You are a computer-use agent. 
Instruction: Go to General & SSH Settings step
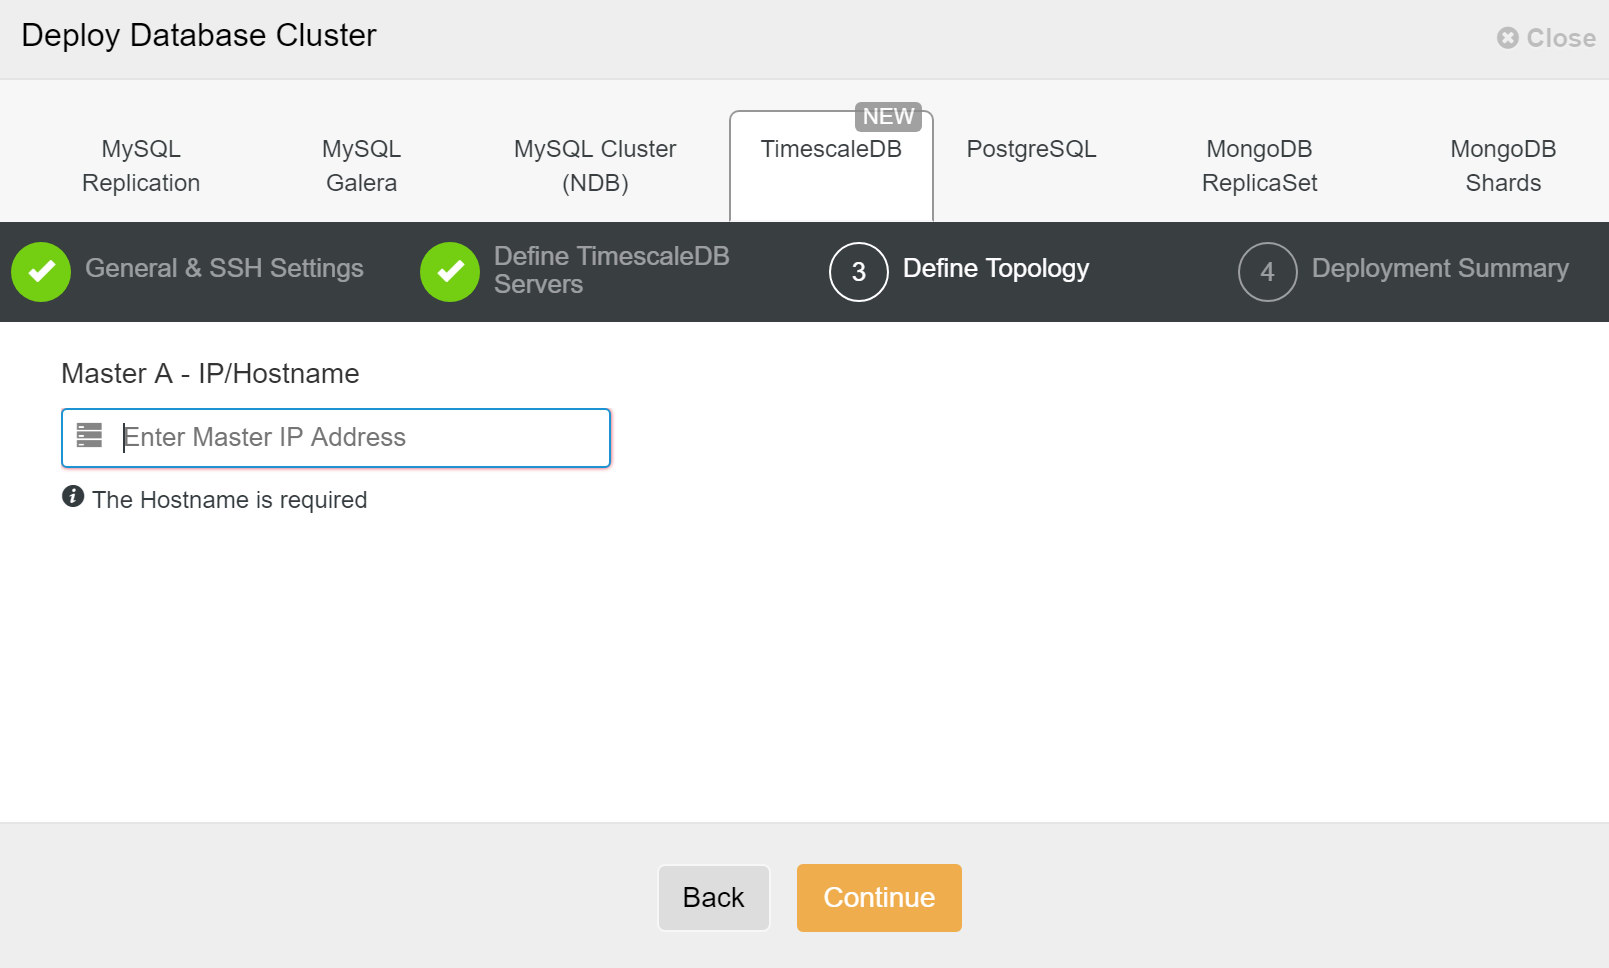point(224,269)
